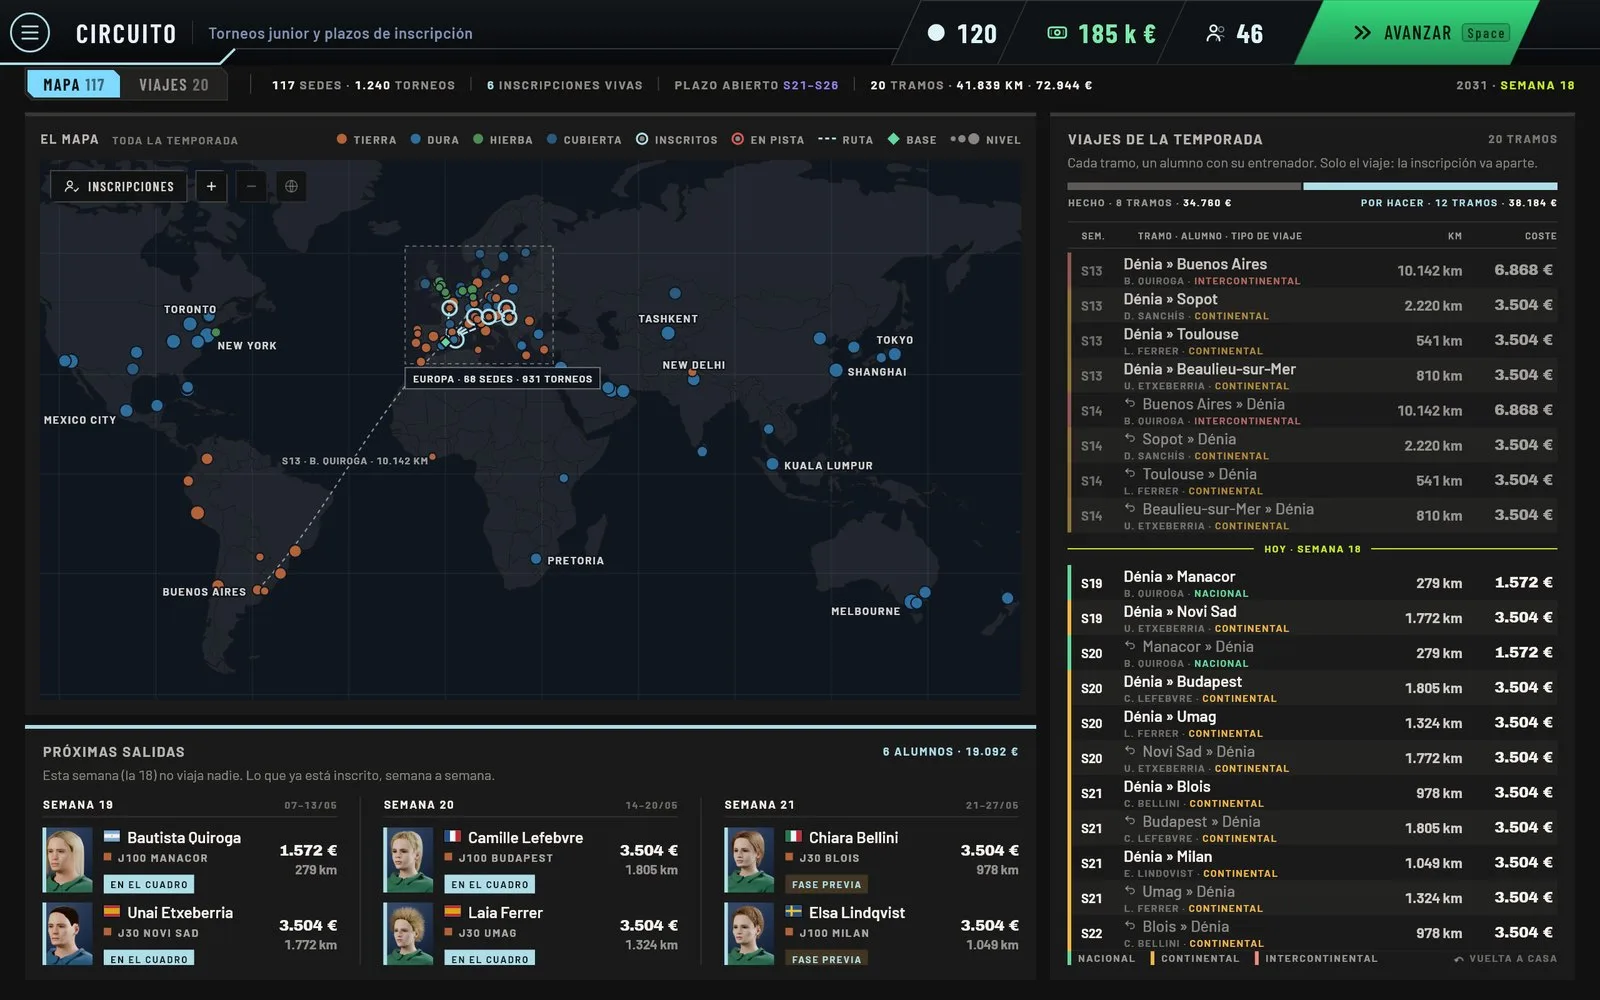Select Laia Ferrer's portrait thumbnail
This screenshot has height=1000, width=1600.
pos(408,934)
